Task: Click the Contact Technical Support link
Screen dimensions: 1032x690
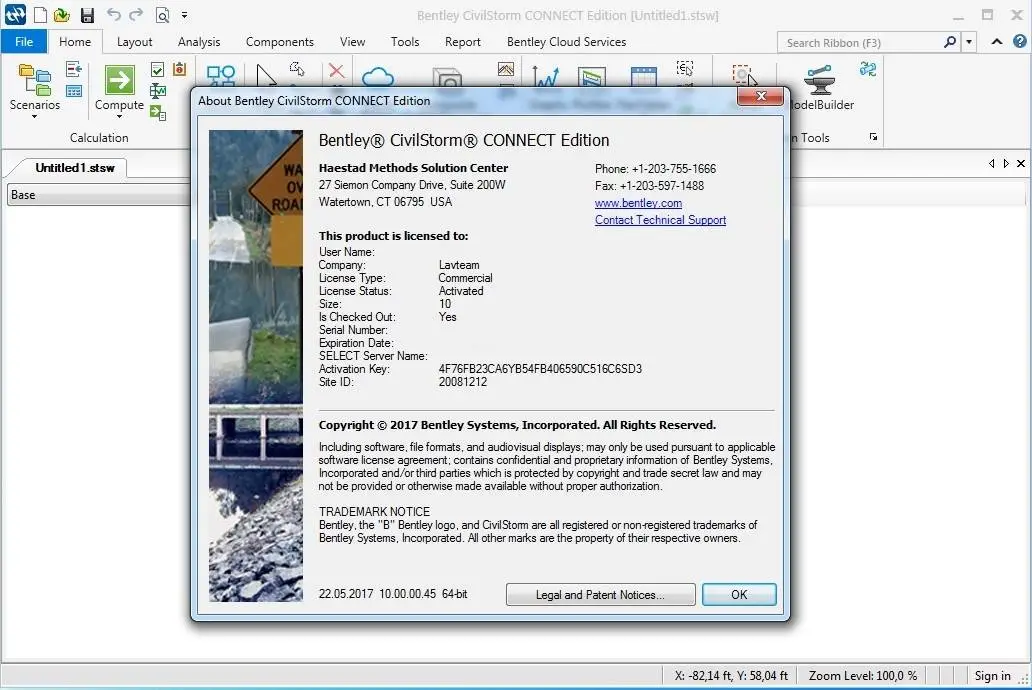Action: [660, 220]
